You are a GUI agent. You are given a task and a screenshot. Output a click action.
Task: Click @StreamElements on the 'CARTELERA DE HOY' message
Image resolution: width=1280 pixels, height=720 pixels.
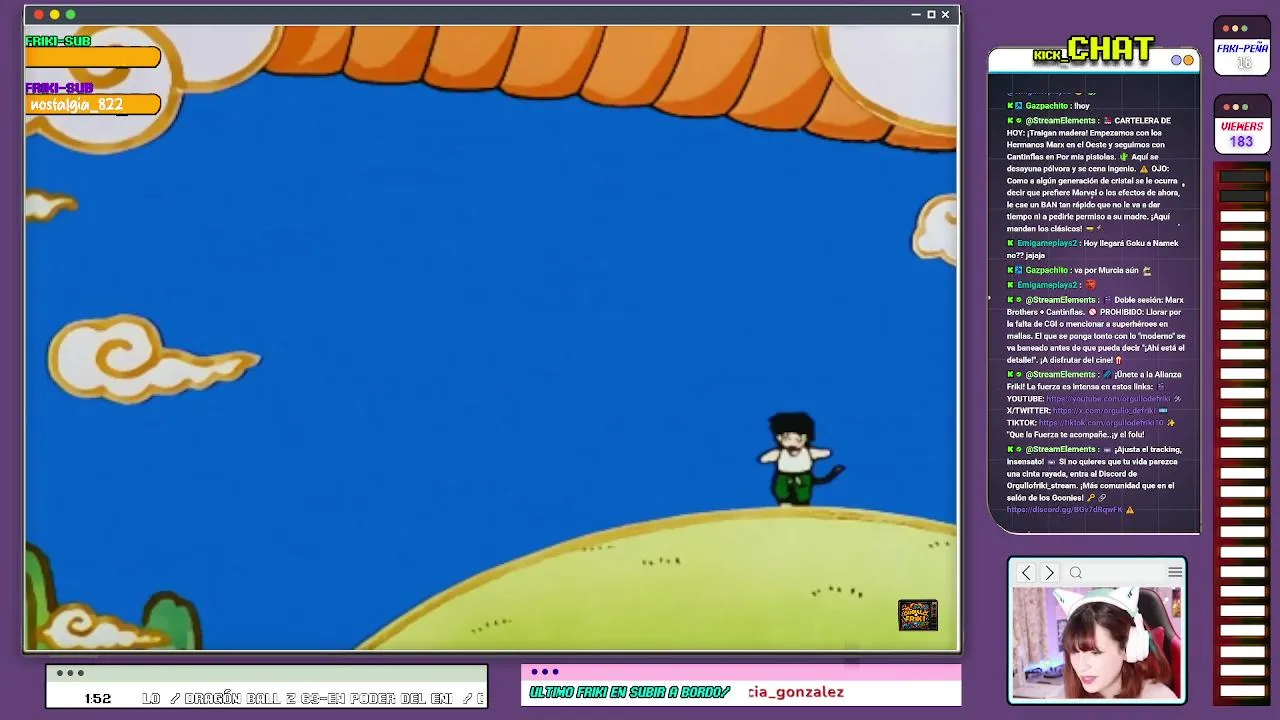pyautogui.click(x=1060, y=121)
